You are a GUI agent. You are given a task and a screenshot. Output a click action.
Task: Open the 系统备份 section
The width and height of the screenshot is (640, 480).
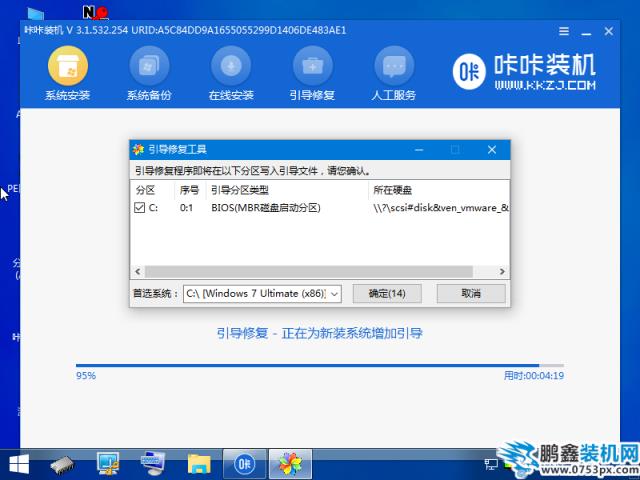tap(149, 73)
